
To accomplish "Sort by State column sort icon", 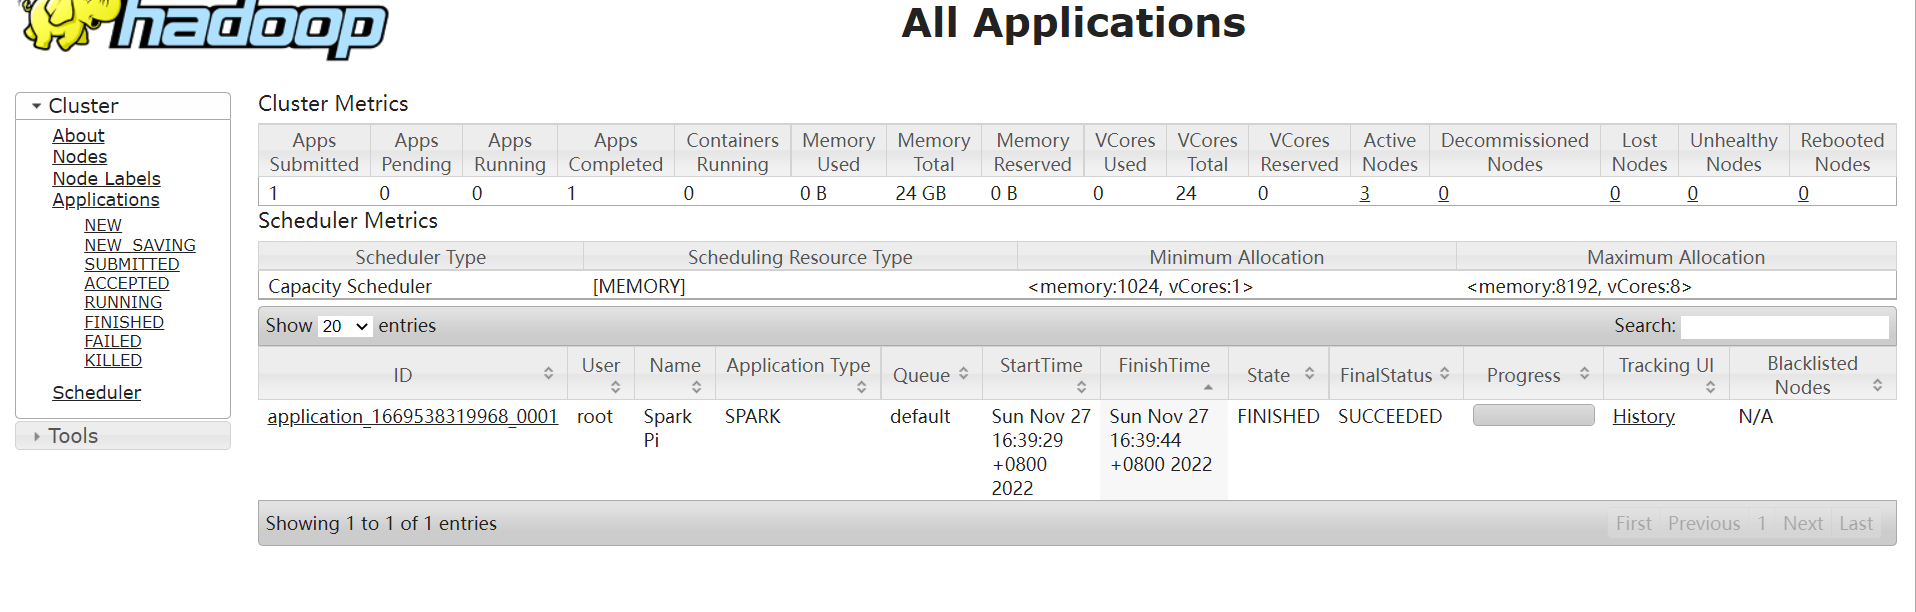I will (1309, 374).
